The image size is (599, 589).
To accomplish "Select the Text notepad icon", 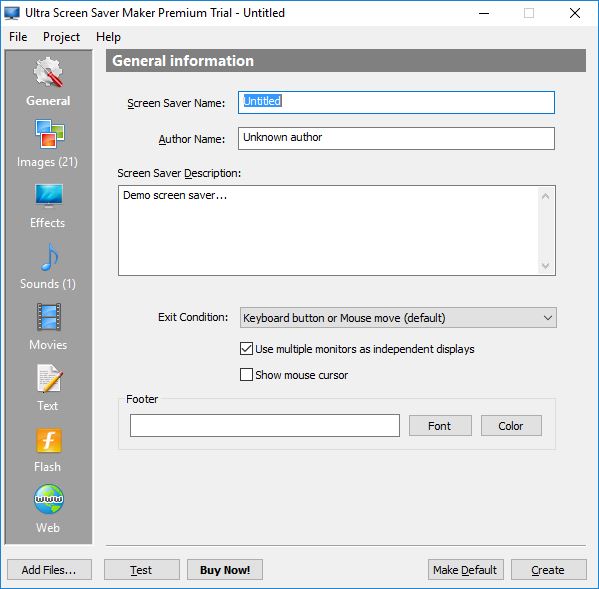I will pos(49,379).
